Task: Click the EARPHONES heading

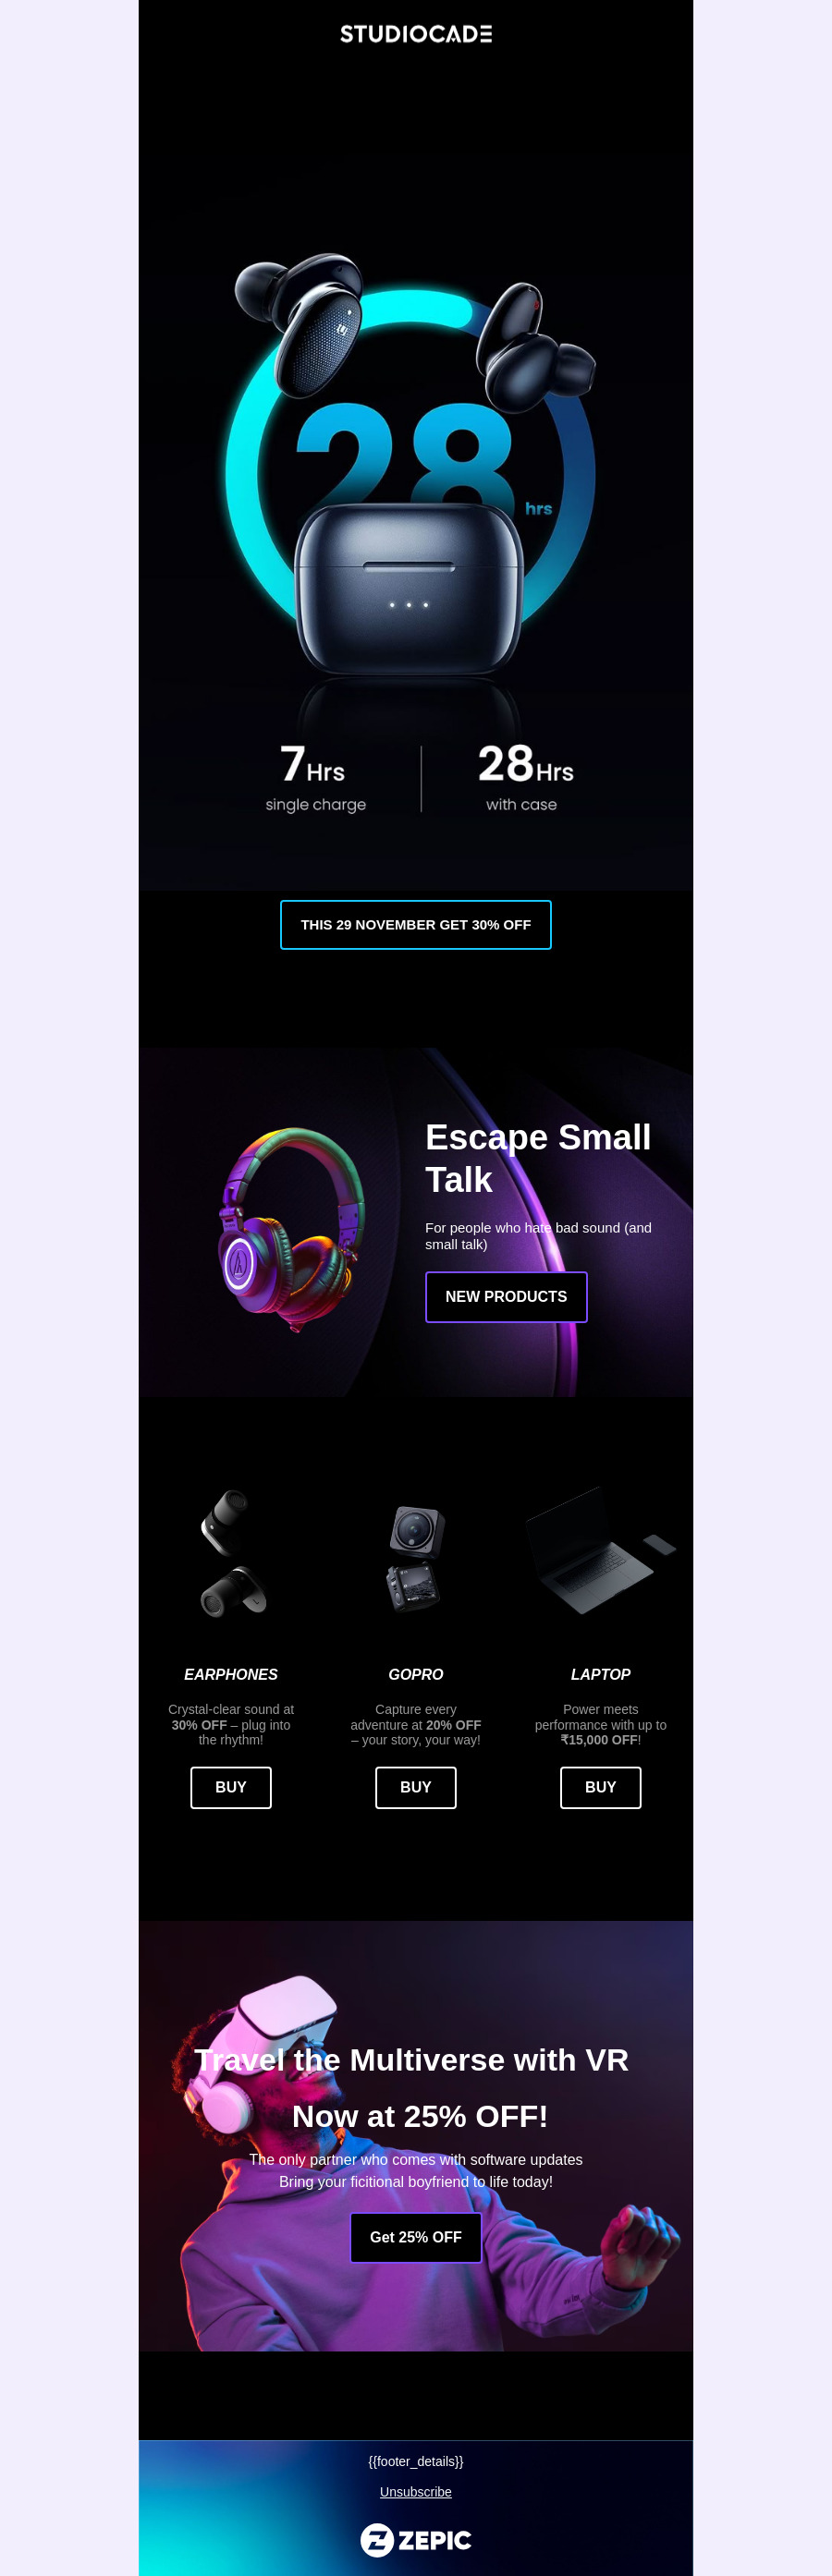Action: click(231, 1674)
